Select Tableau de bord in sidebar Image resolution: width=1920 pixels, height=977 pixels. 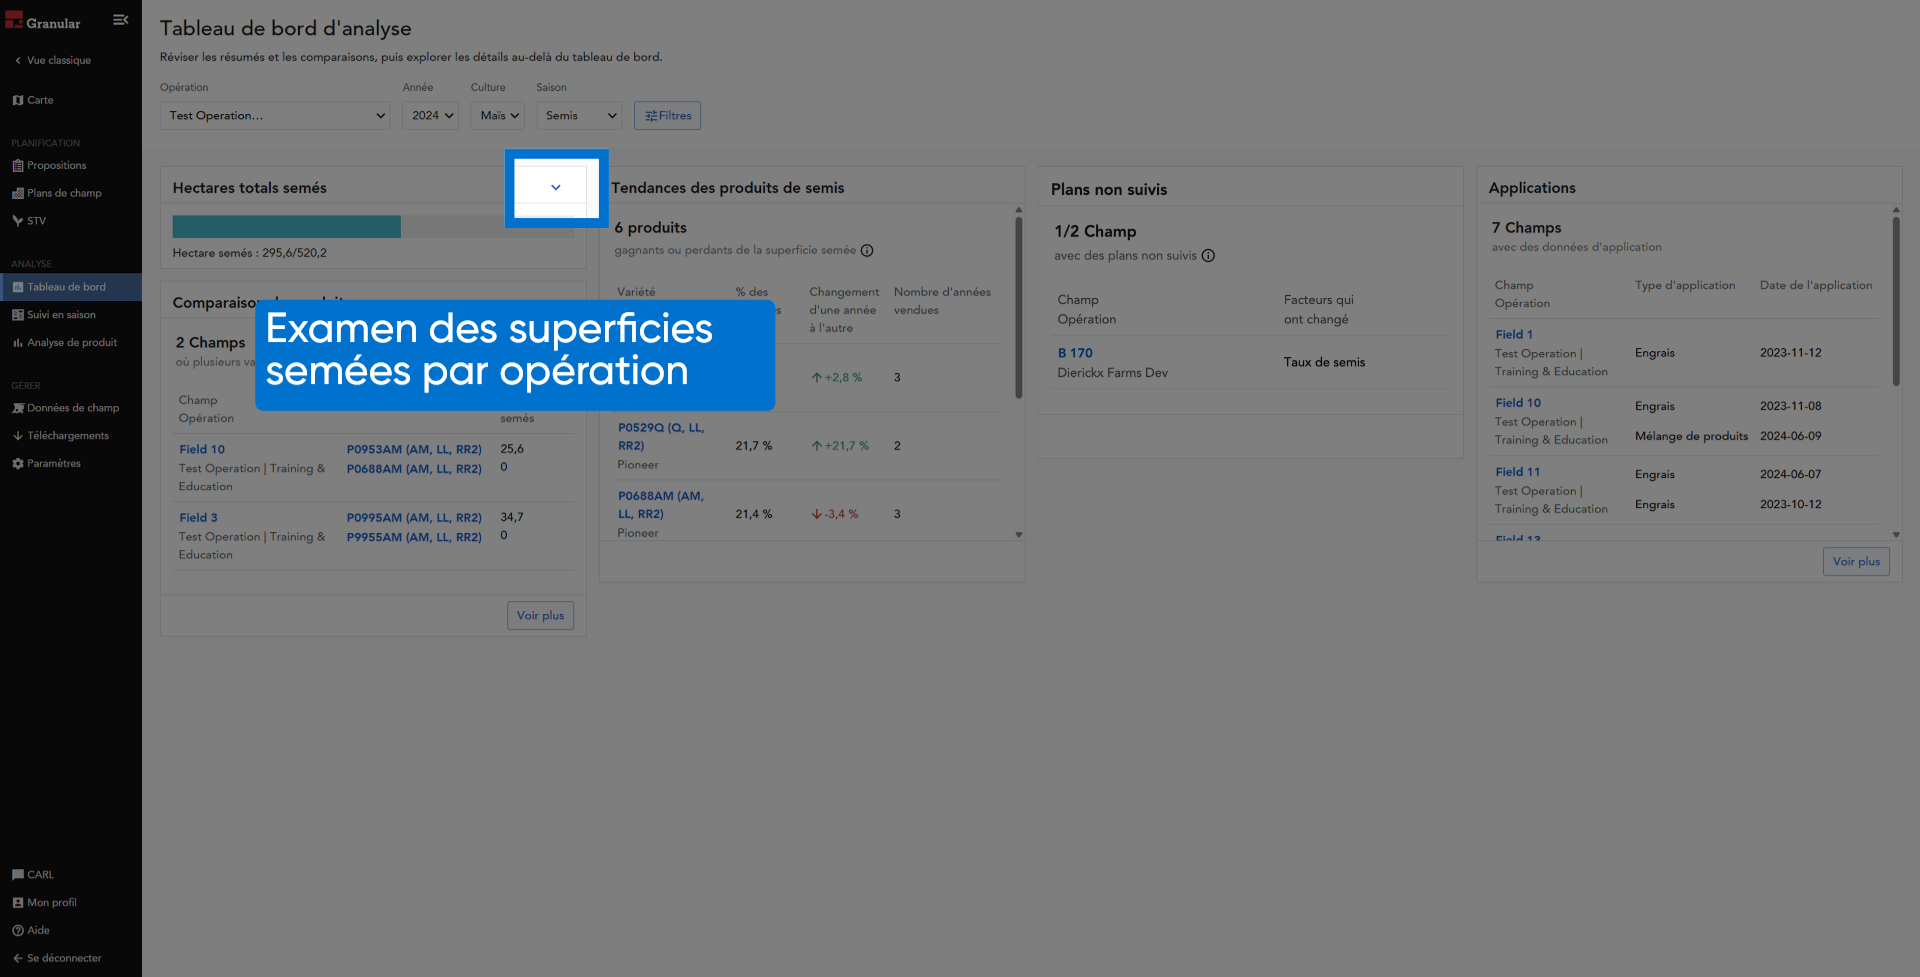click(x=71, y=287)
